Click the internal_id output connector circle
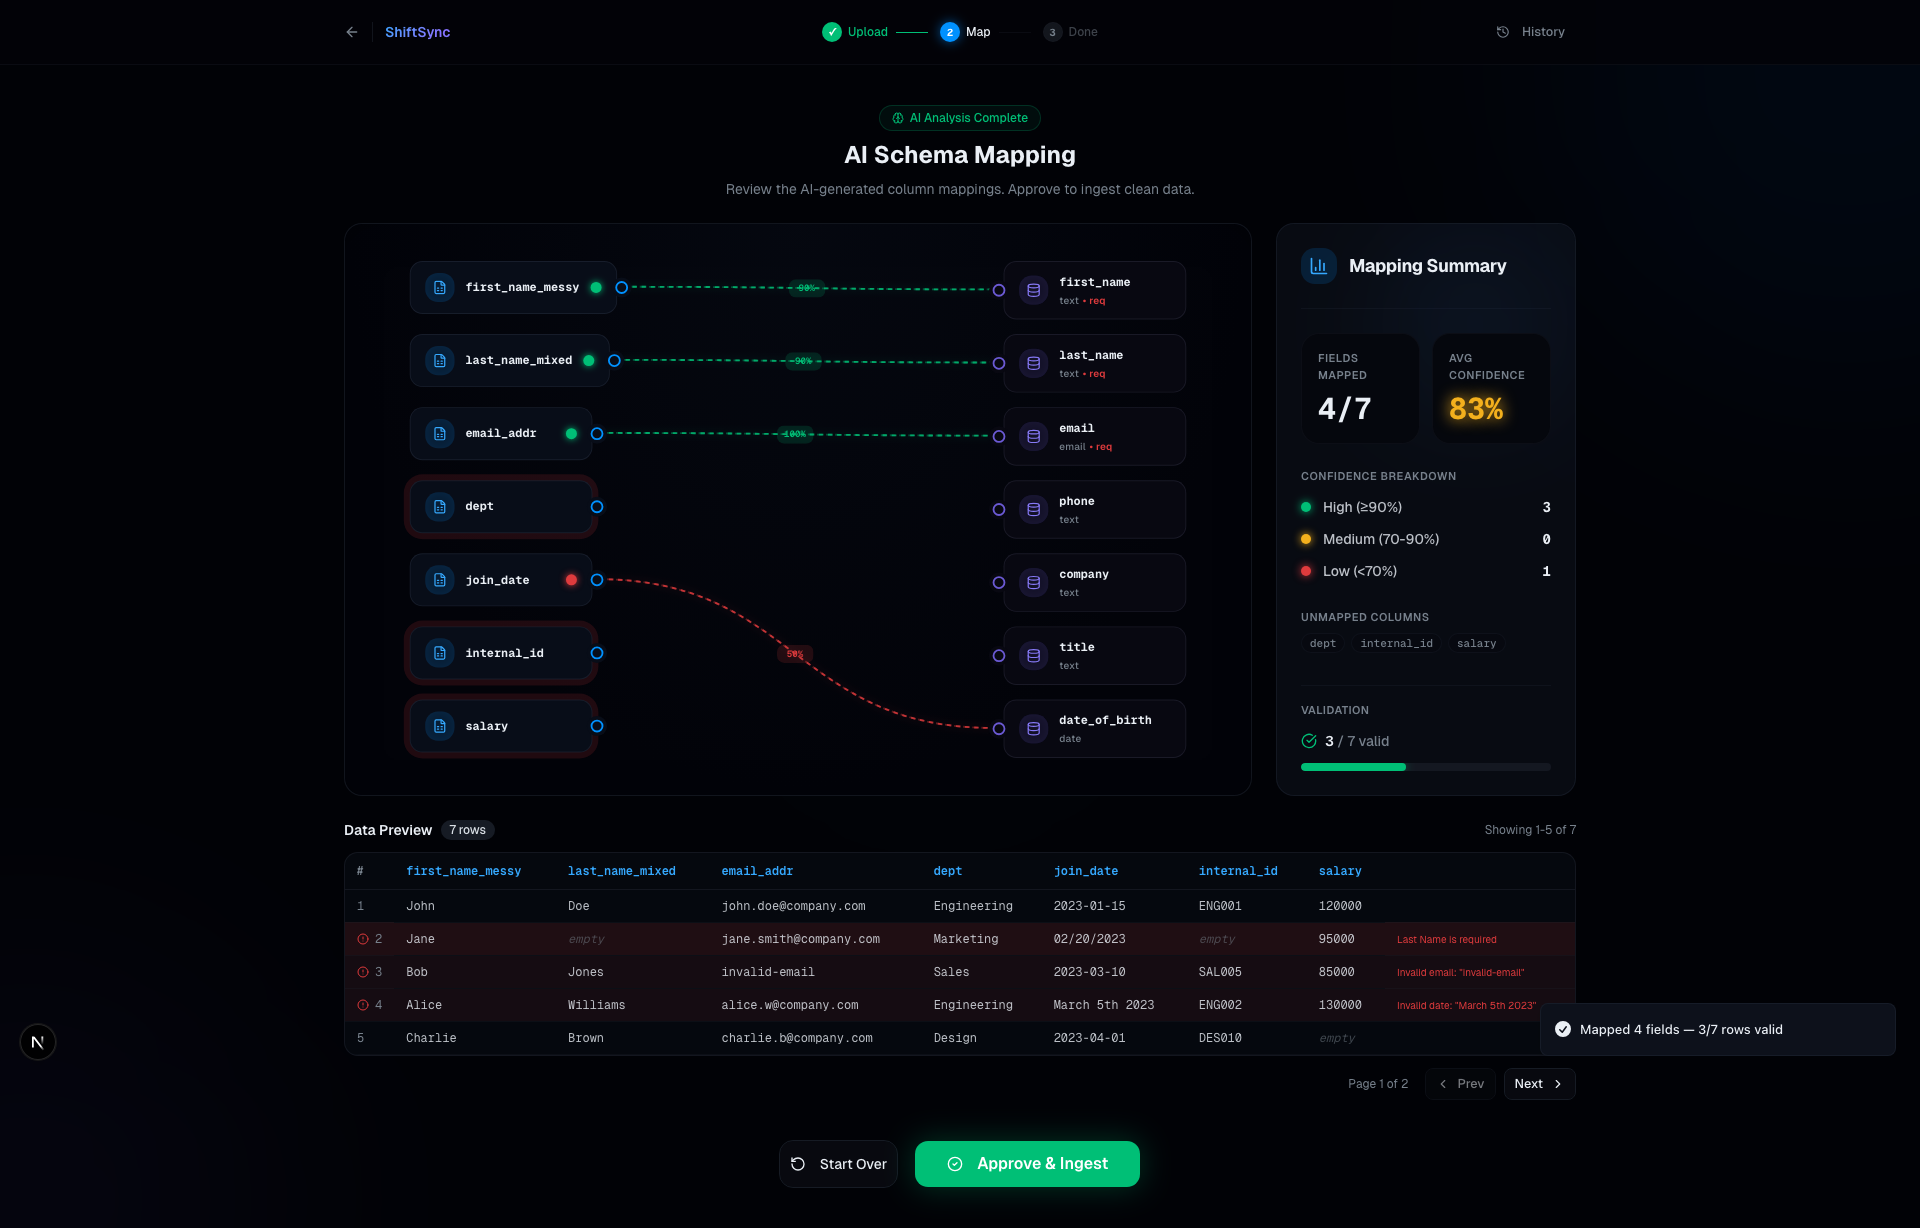 (x=597, y=653)
